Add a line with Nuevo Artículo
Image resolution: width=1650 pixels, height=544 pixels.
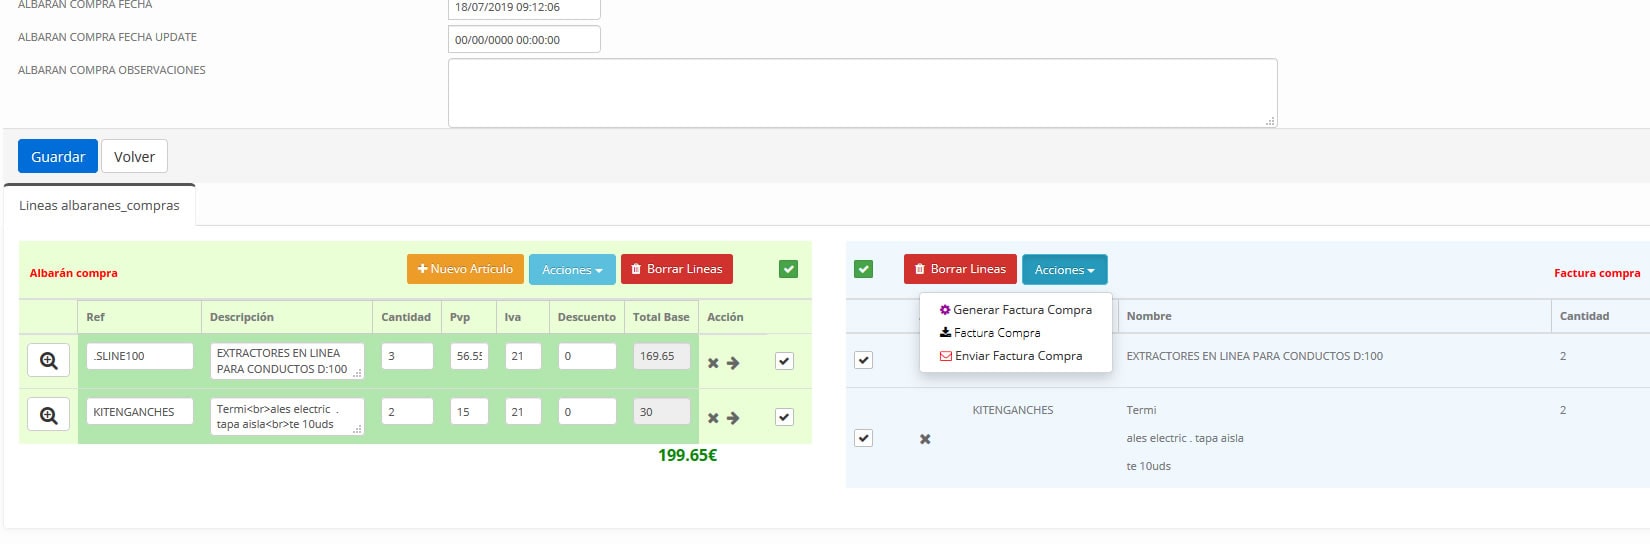click(x=465, y=269)
